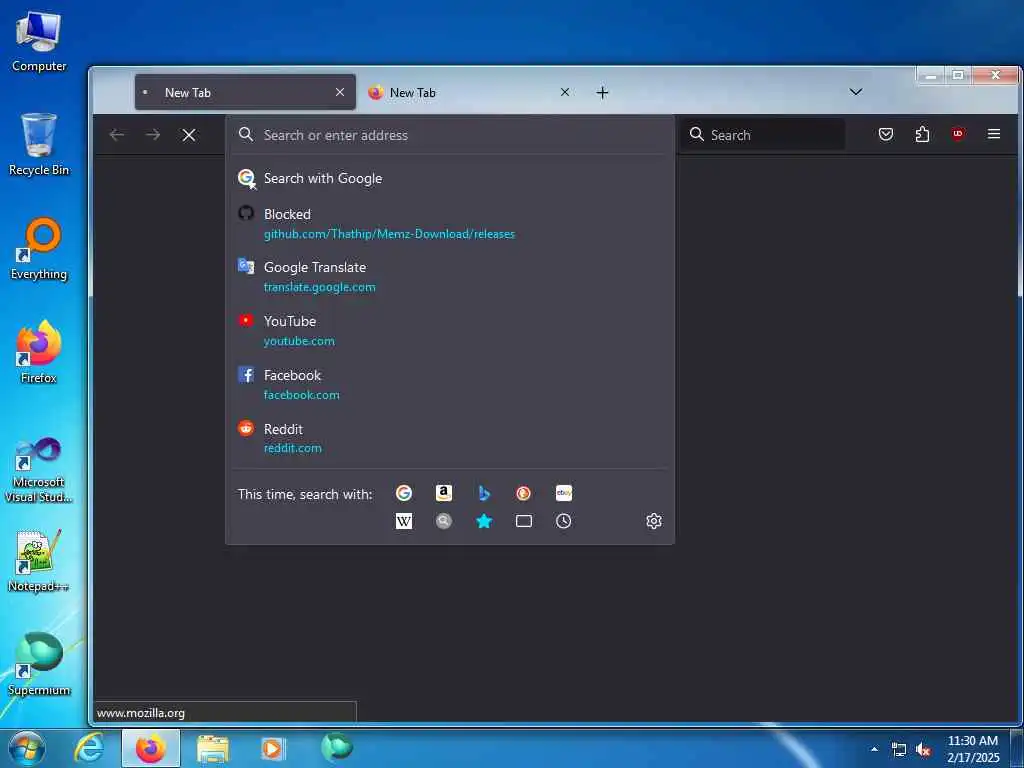Search this time with Amazon icon

pyautogui.click(x=443, y=493)
